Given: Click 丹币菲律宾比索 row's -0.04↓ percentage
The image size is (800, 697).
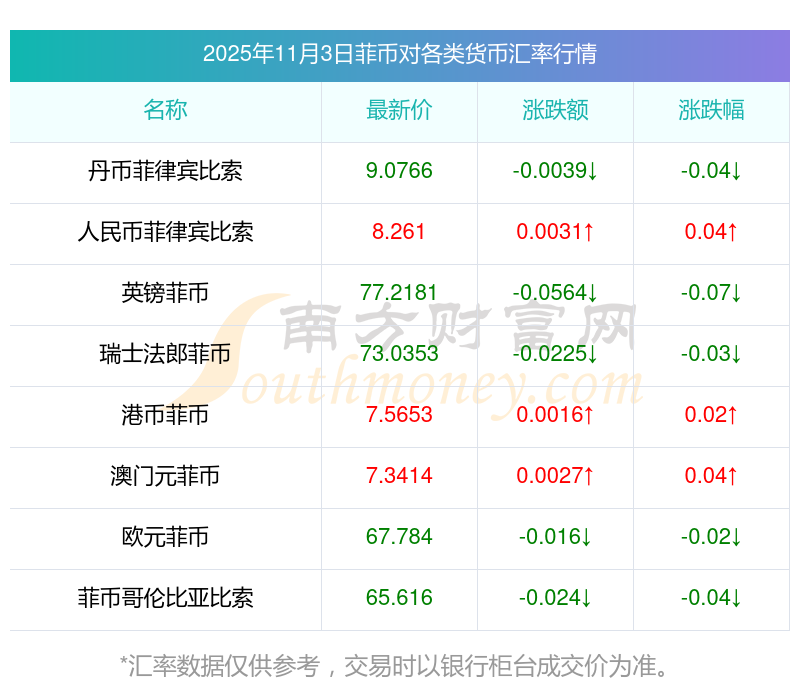Looking at the screenshot, I should (711, 171).
